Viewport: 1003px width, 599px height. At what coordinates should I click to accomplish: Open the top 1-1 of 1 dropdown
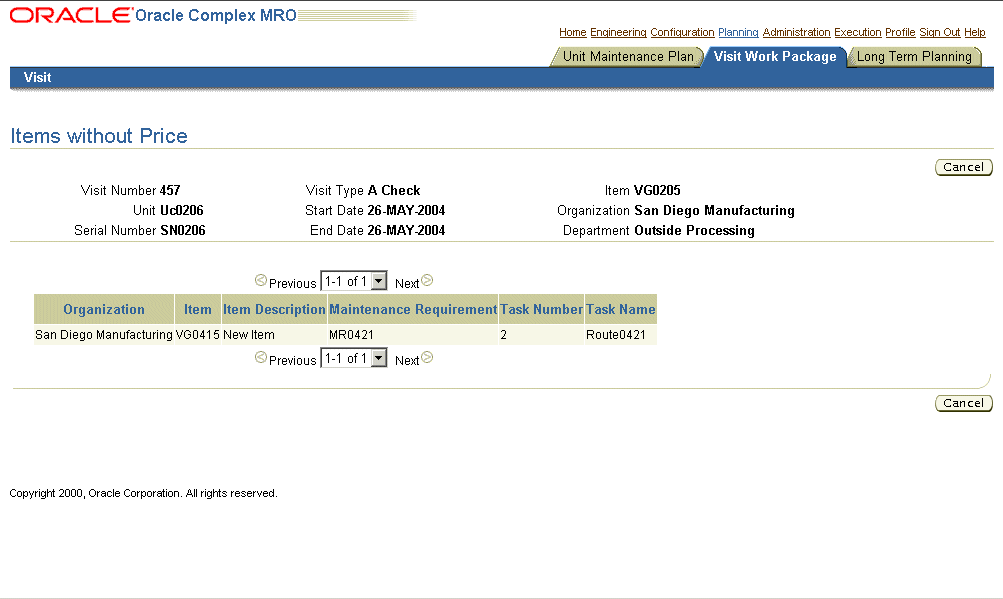pyautogui.click(x=354, y=281)
